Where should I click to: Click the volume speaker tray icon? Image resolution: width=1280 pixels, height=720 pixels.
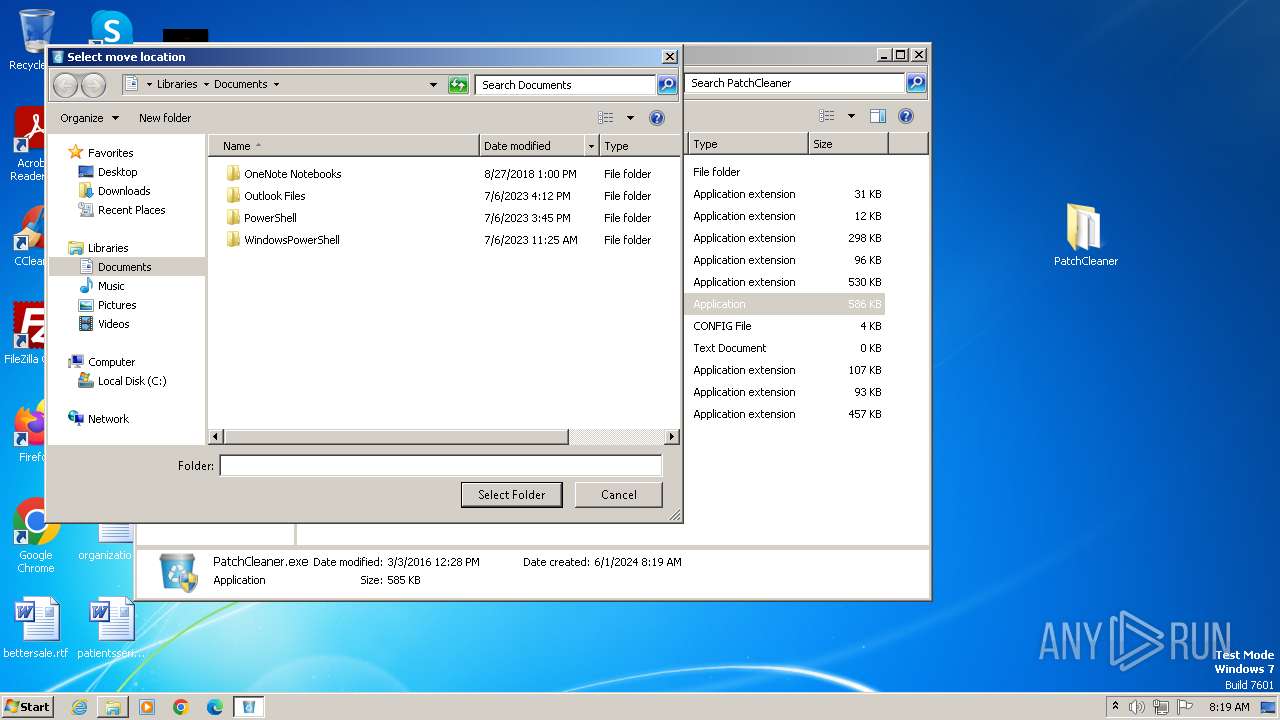point(1137,707)
